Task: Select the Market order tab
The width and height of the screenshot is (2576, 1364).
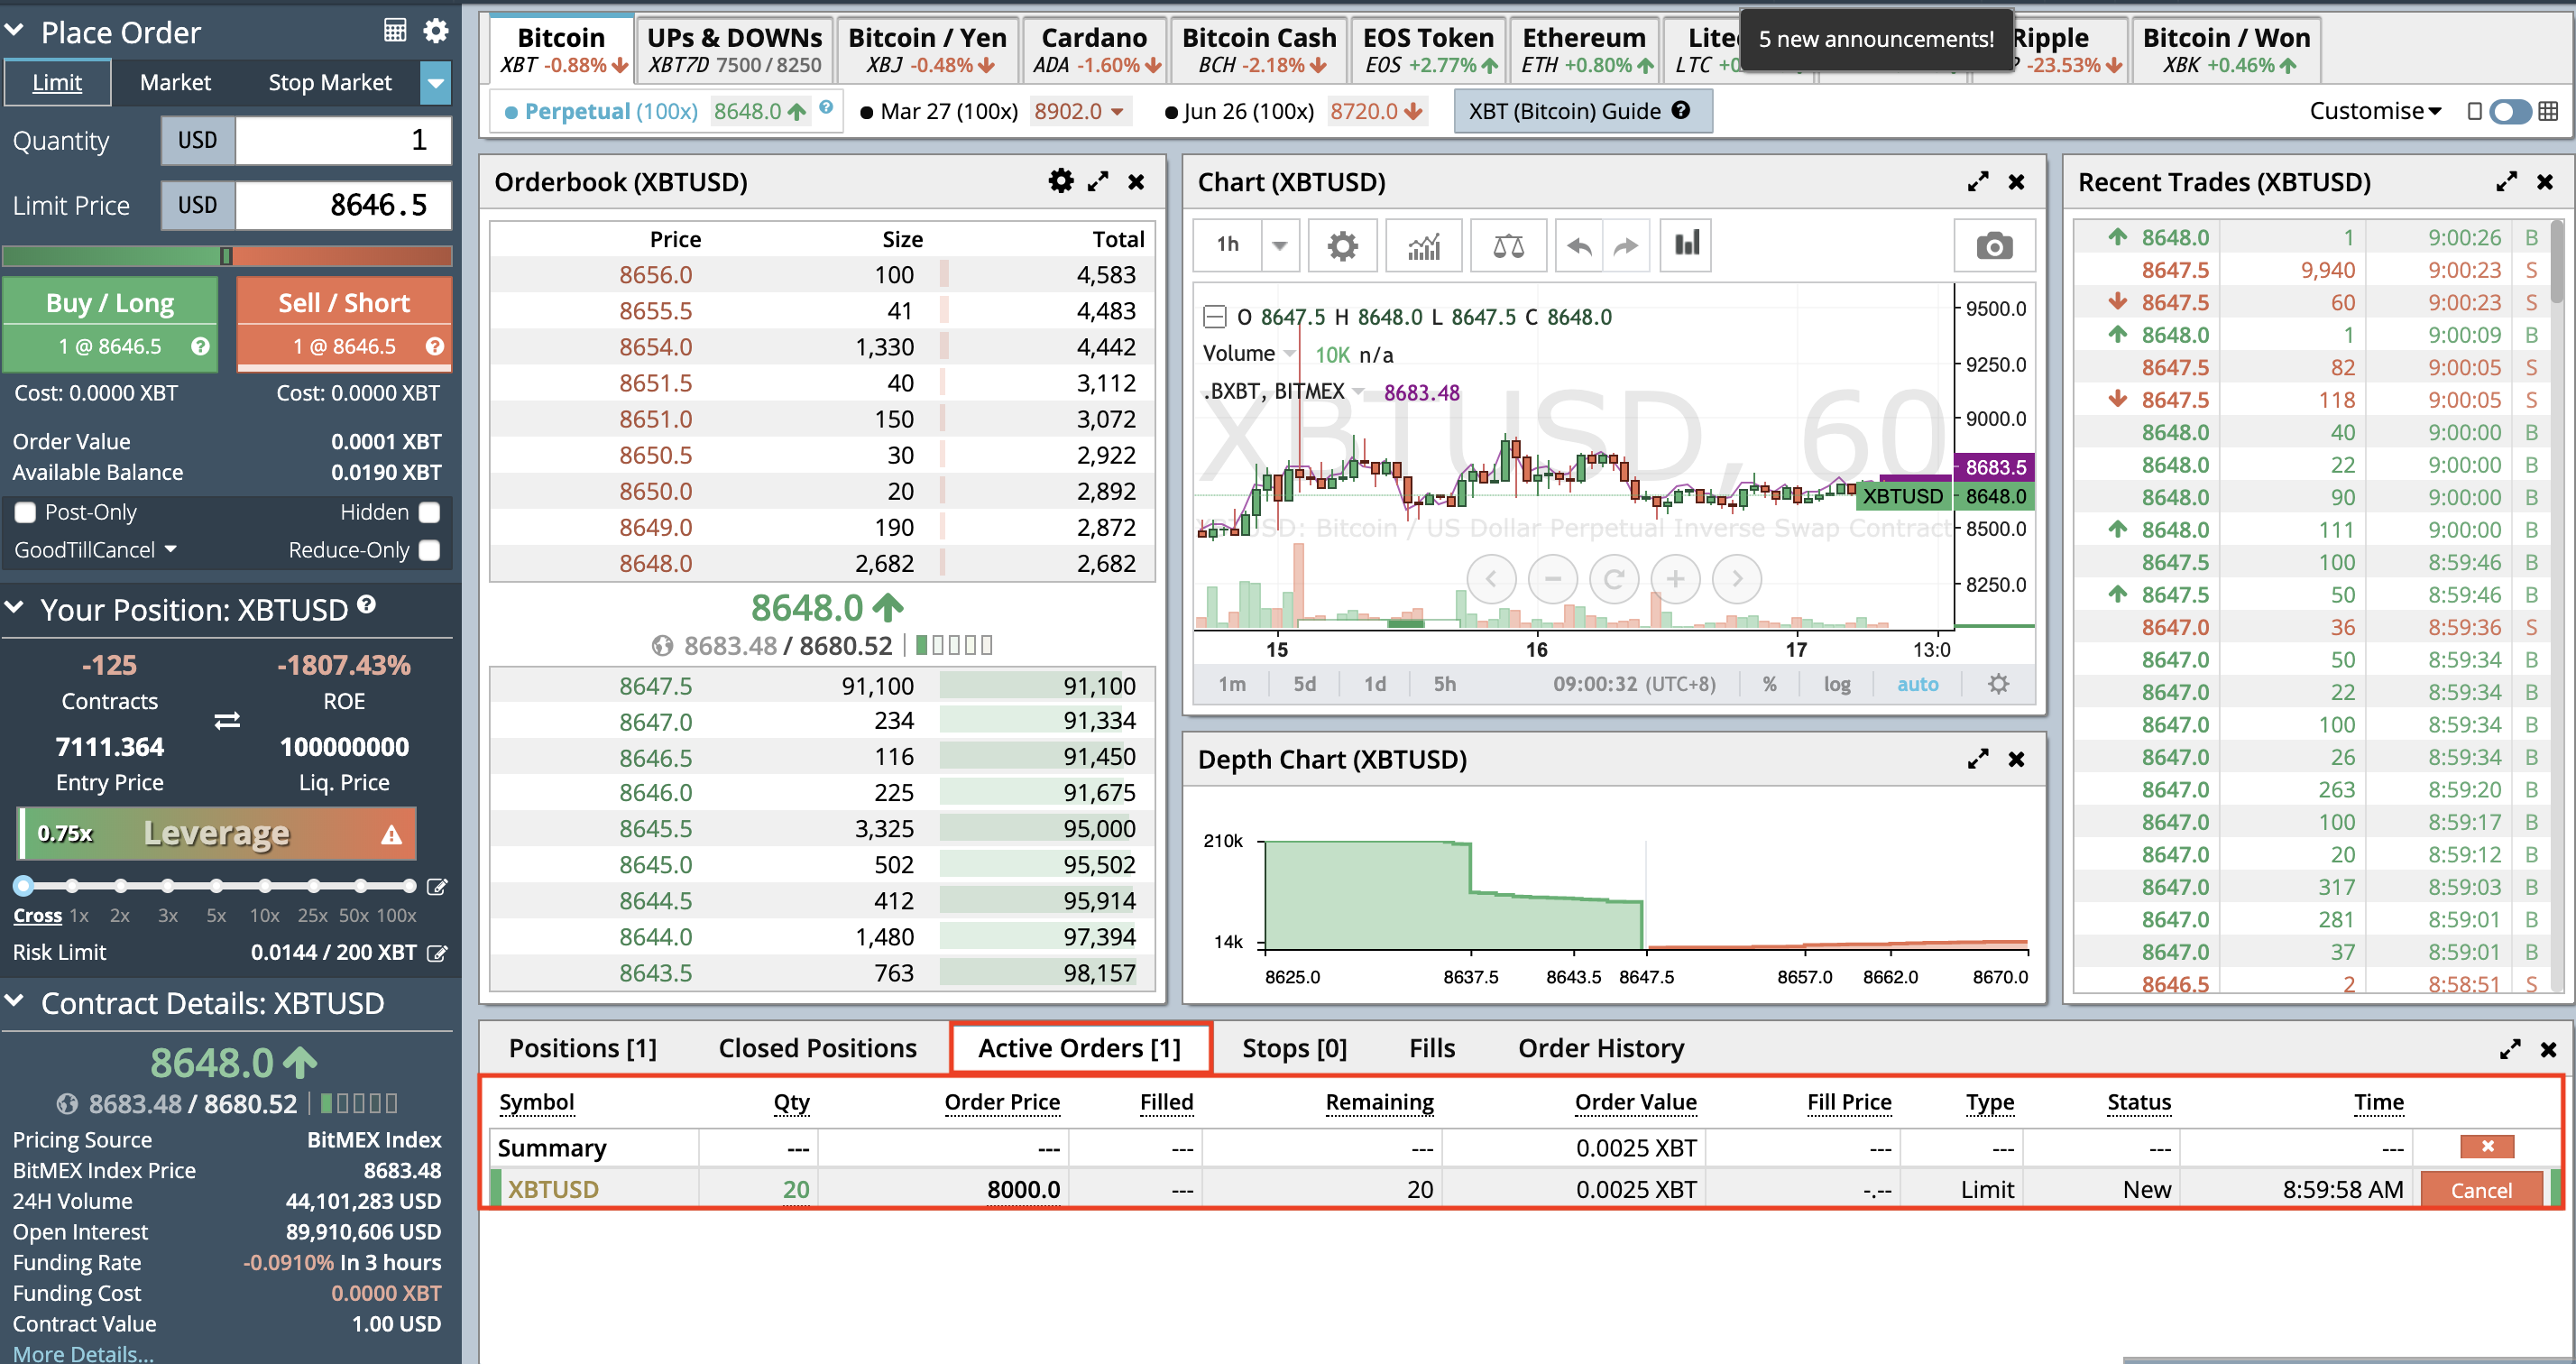Action: tap(175, 82)
